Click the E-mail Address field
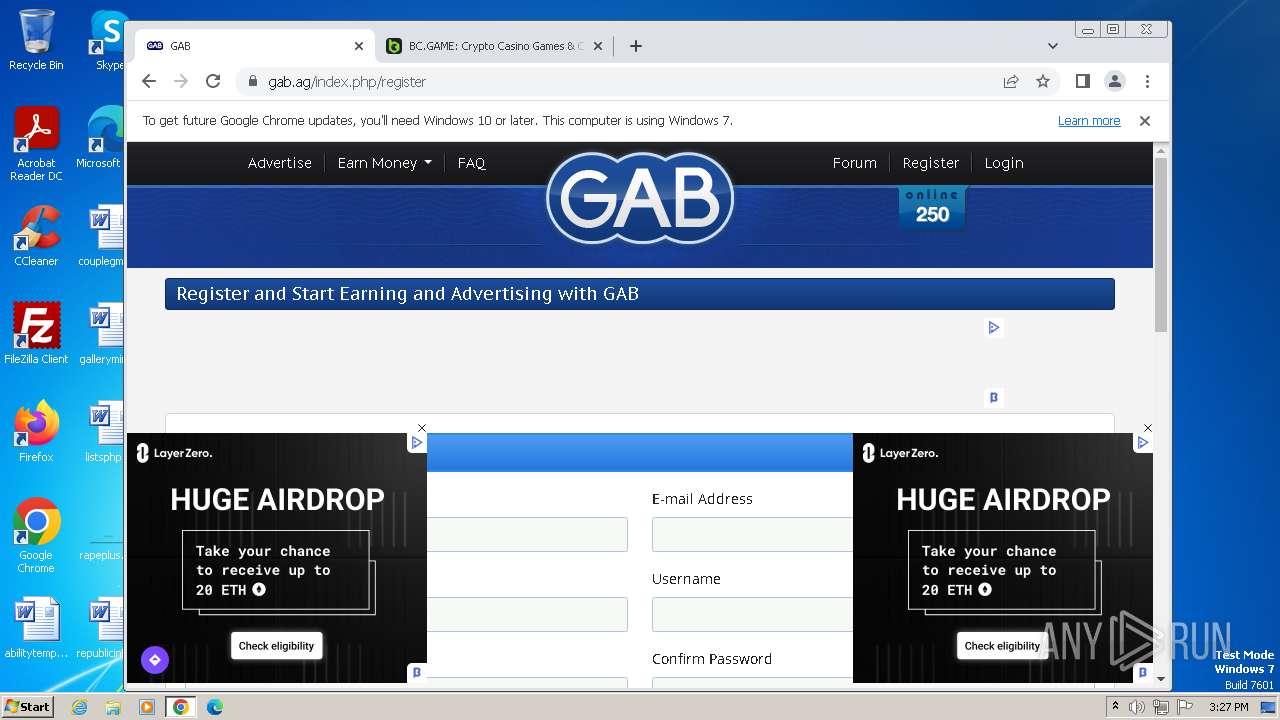 point(752,535)
